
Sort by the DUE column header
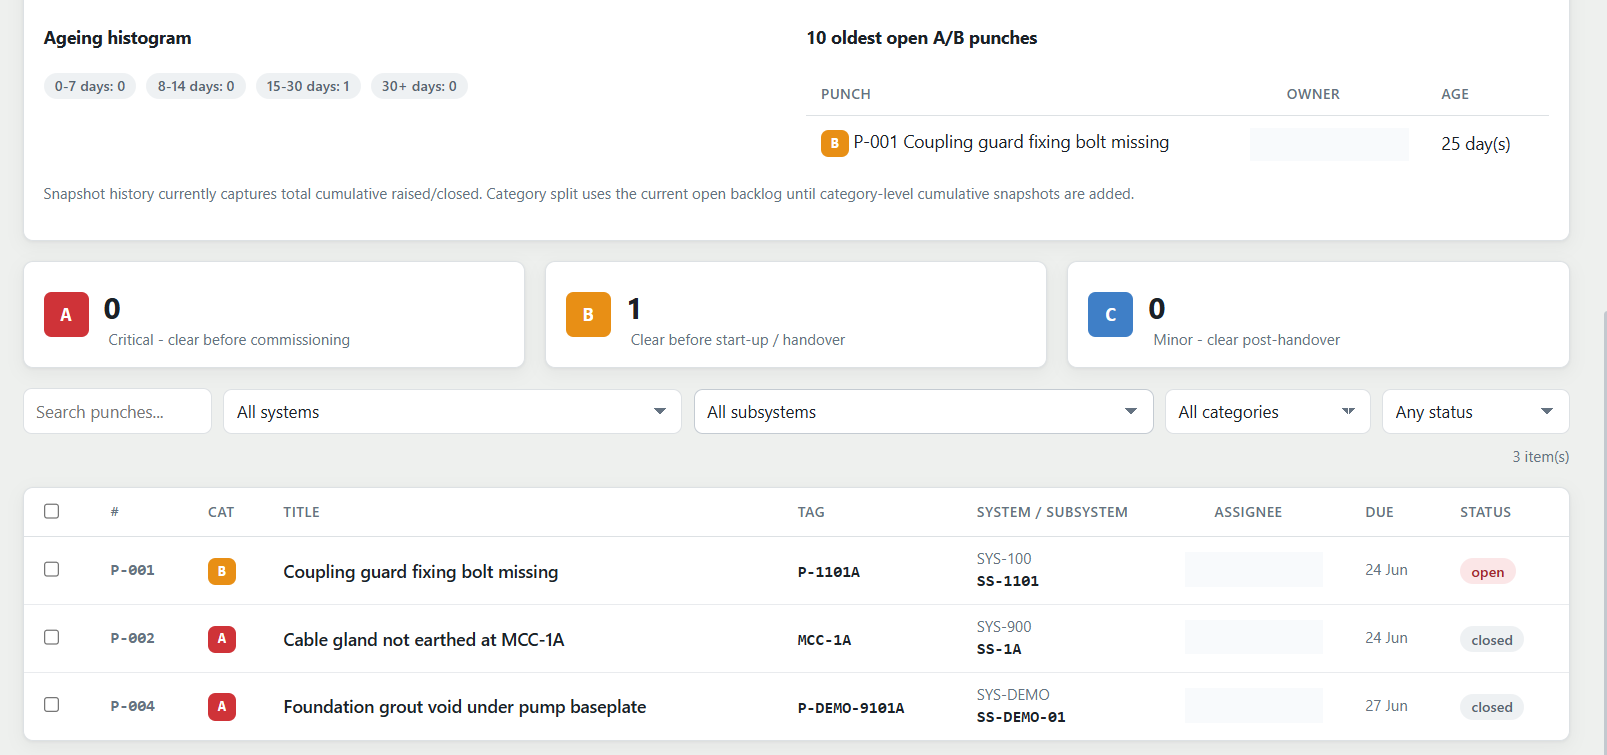coord(1379,512)
